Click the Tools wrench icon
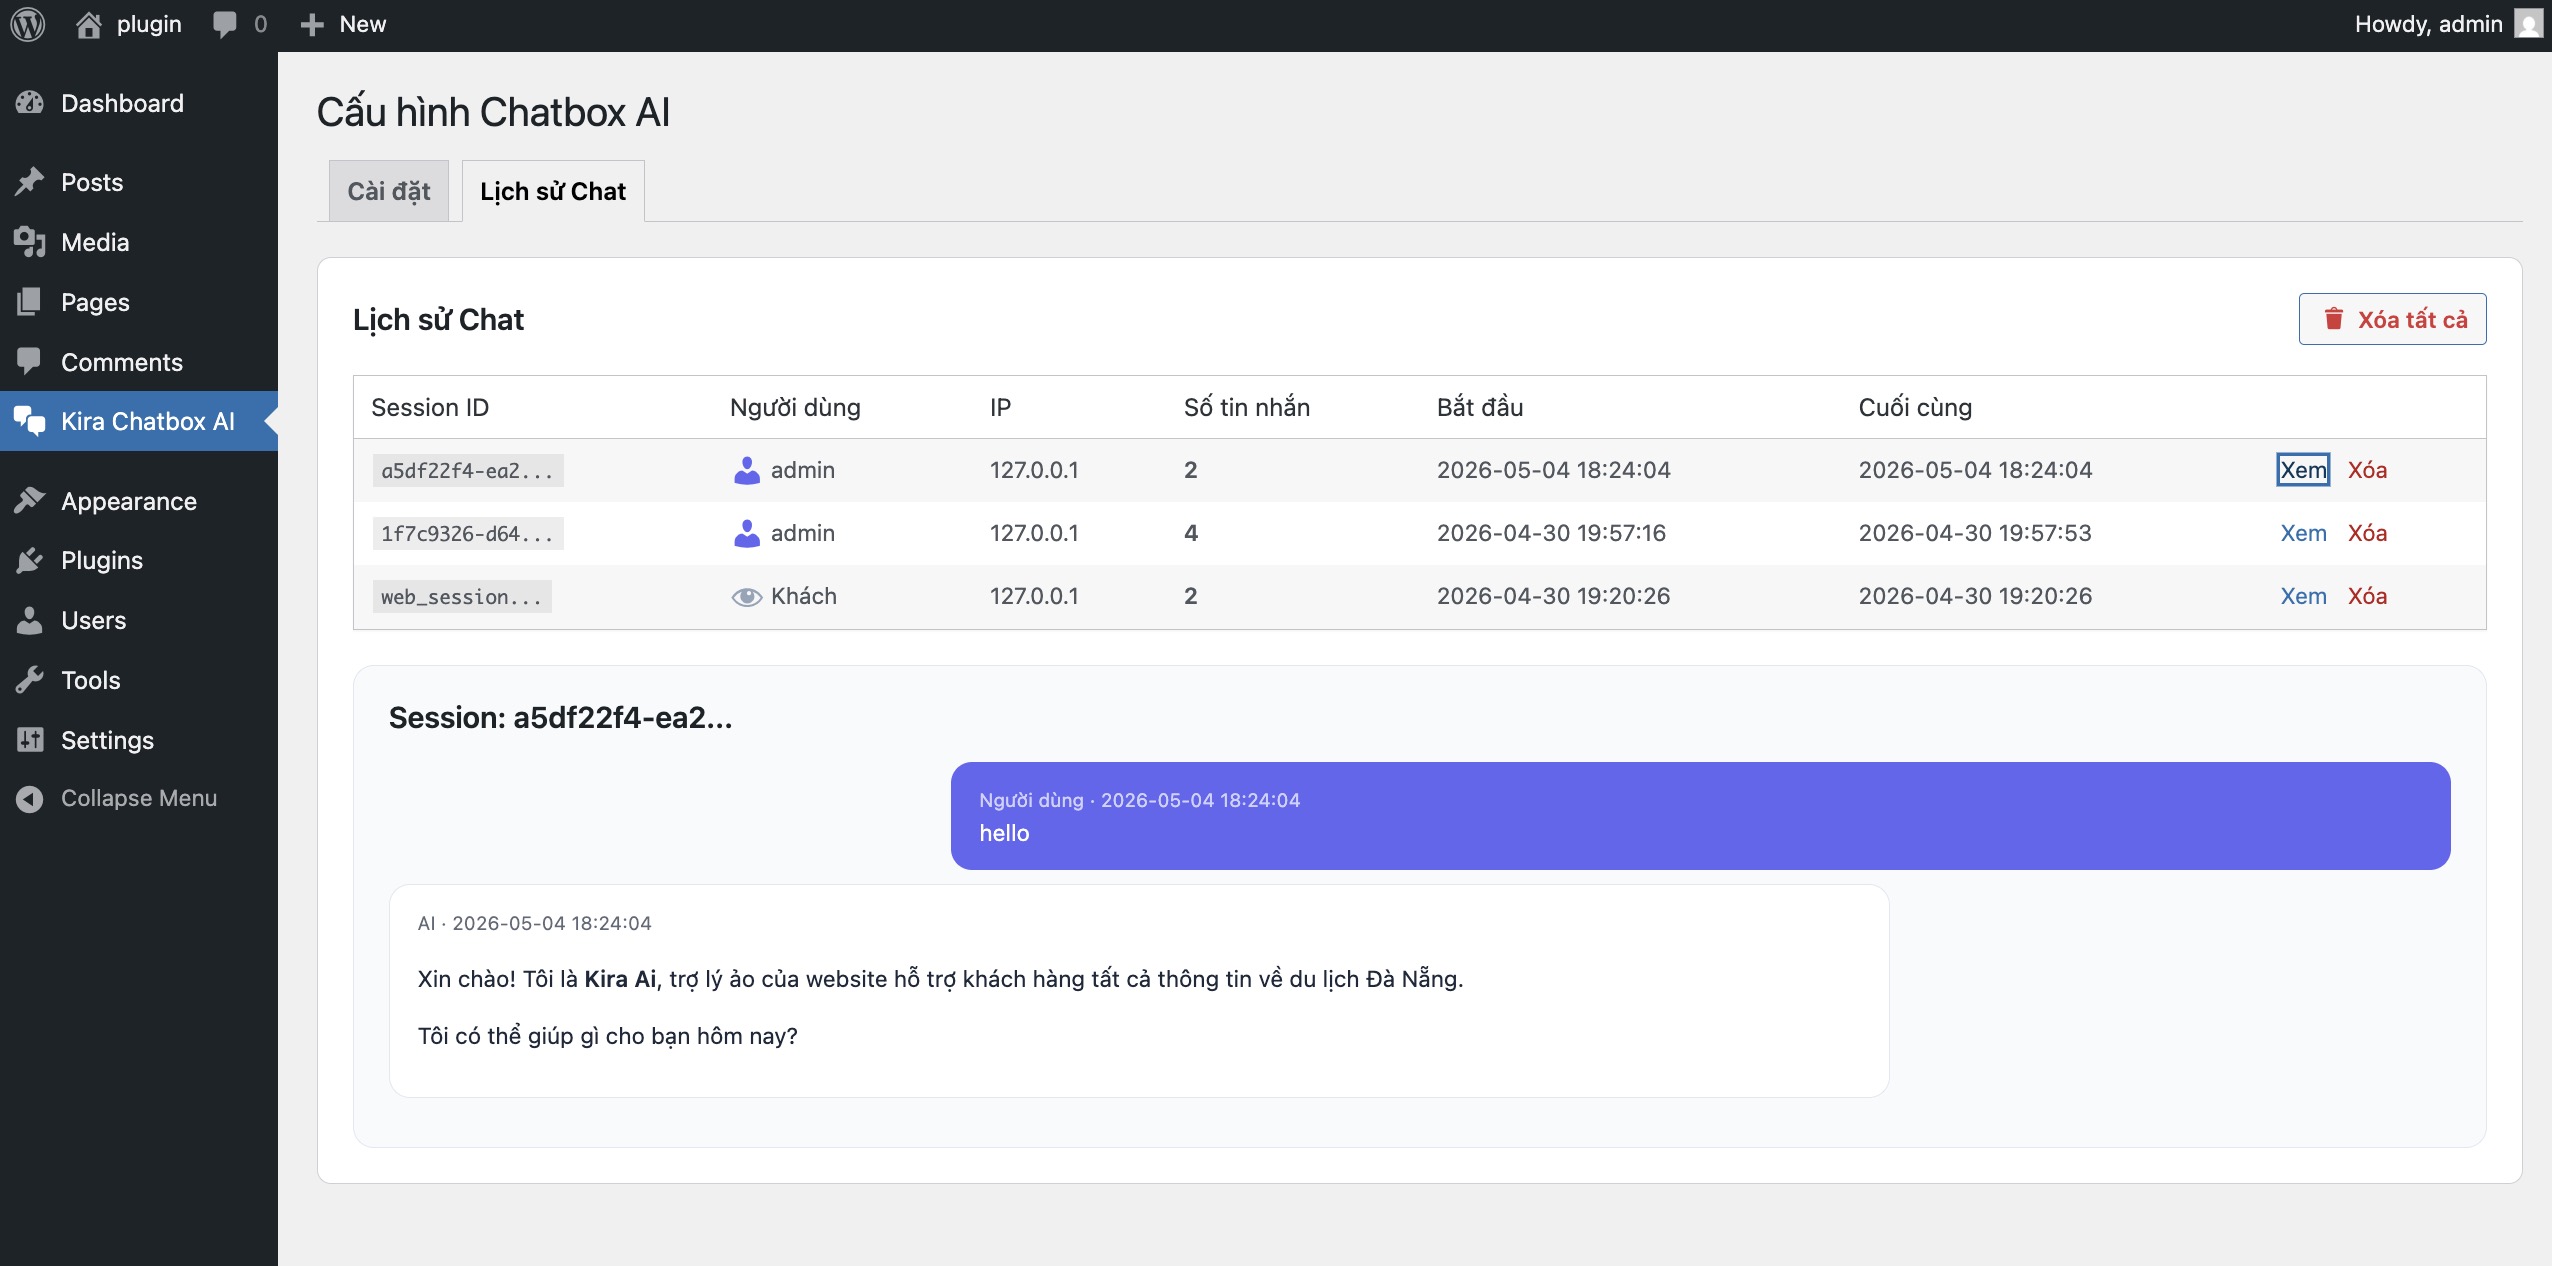Image resolution: width=2552 pixels, height=1266 pixels. (x=30, y=680)
